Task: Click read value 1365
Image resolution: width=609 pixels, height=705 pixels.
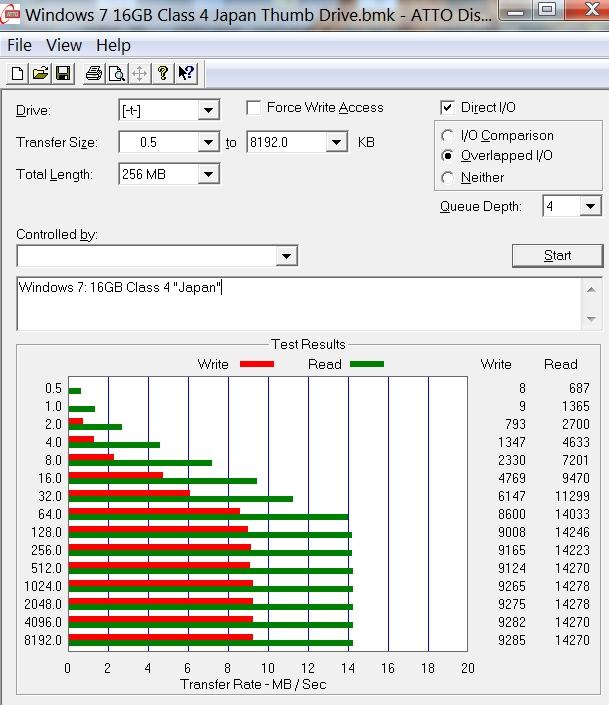Action: coord(576,406)
